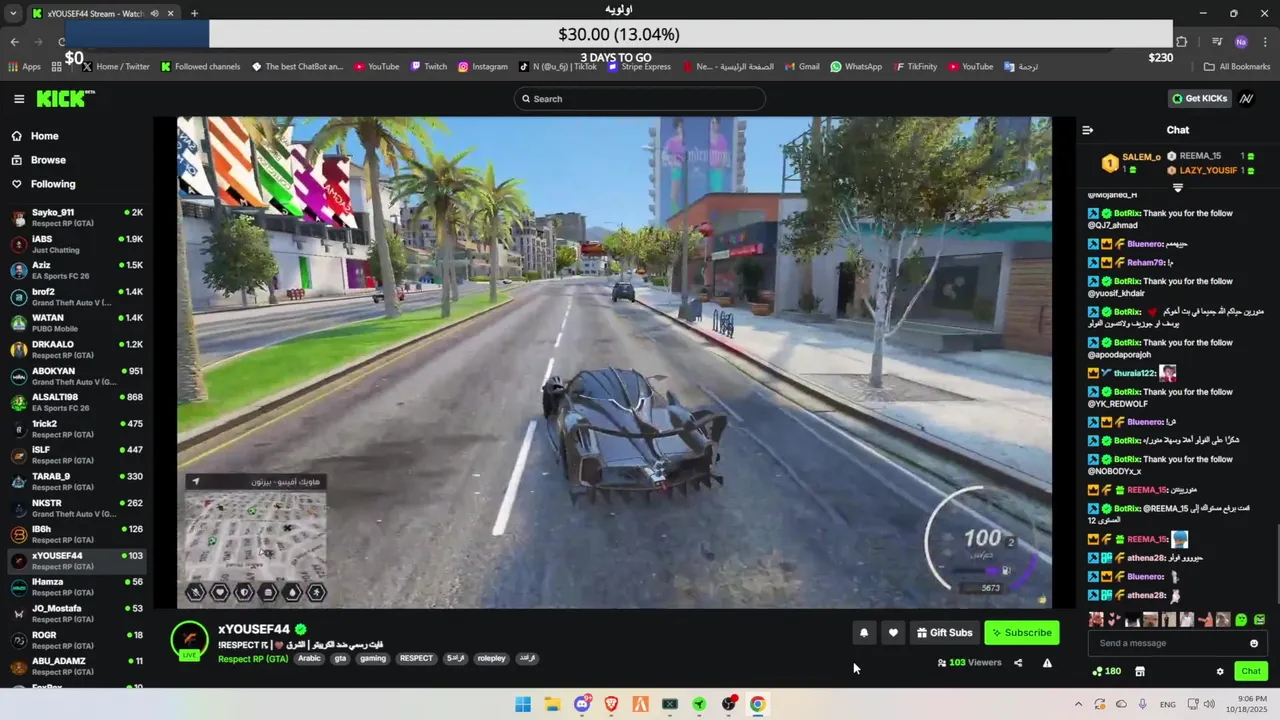Click the notification bell for xYOUSEF44
The height and width of the screenshot is (720, 1280).
click(864, 632)
